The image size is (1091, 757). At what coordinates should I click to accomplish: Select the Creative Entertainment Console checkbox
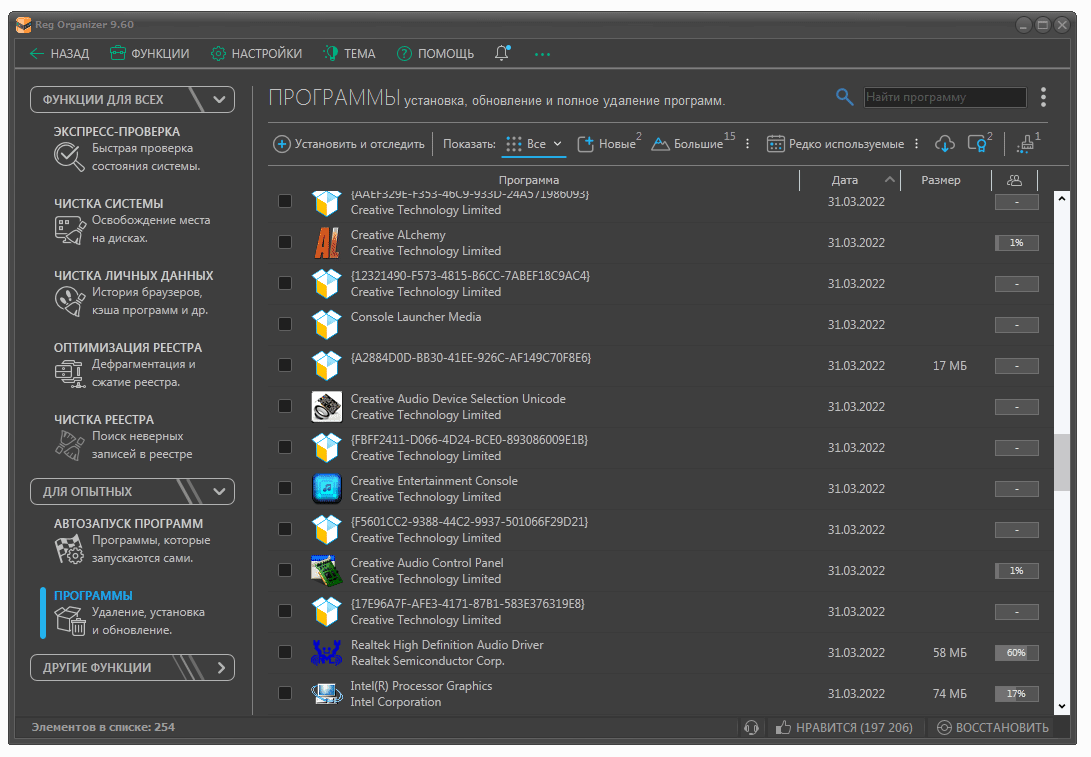(x=285, y=488)
